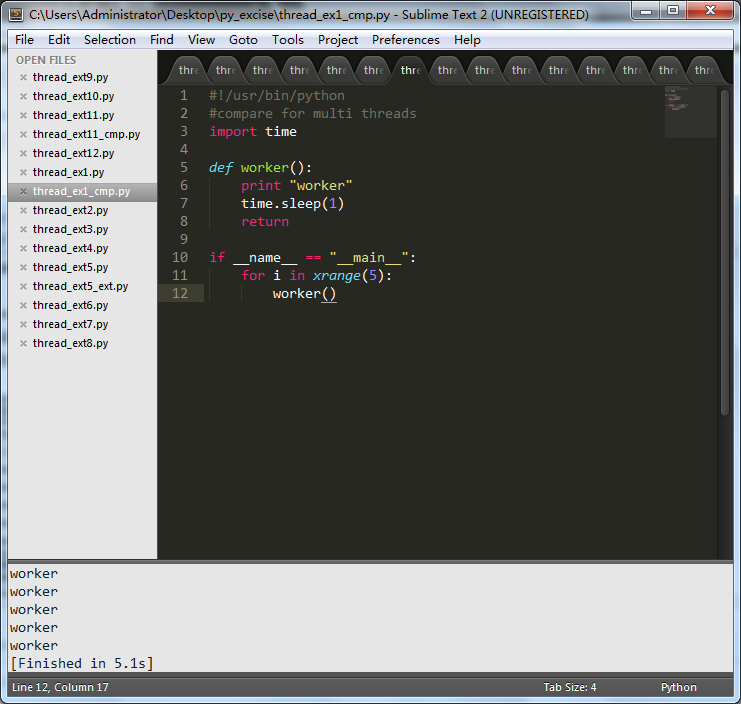Close thread_ext2.py with its x icon

click(x=23, y=211)
